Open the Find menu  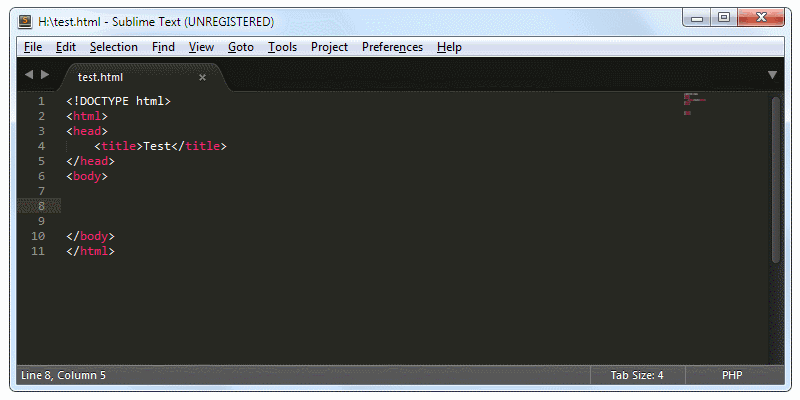(x=163, y=47)
